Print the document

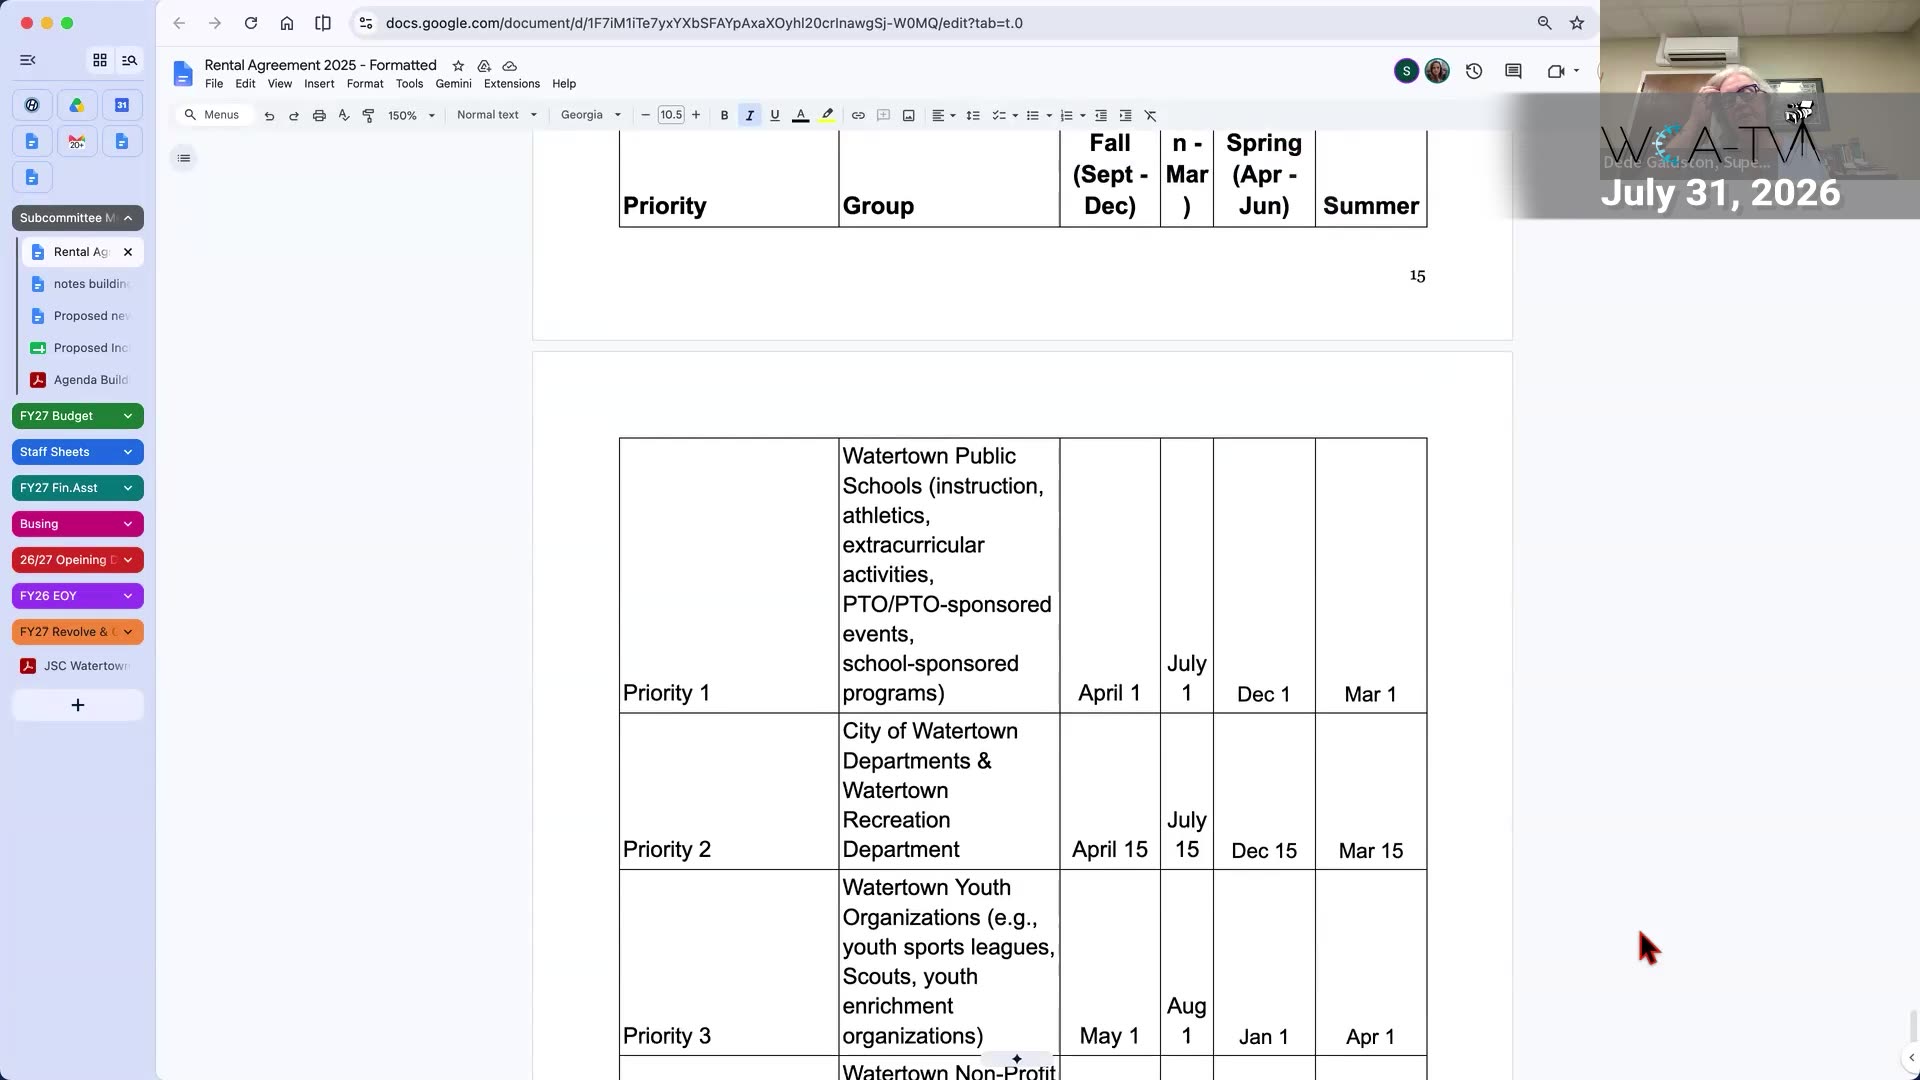click(x=319, y=116)
